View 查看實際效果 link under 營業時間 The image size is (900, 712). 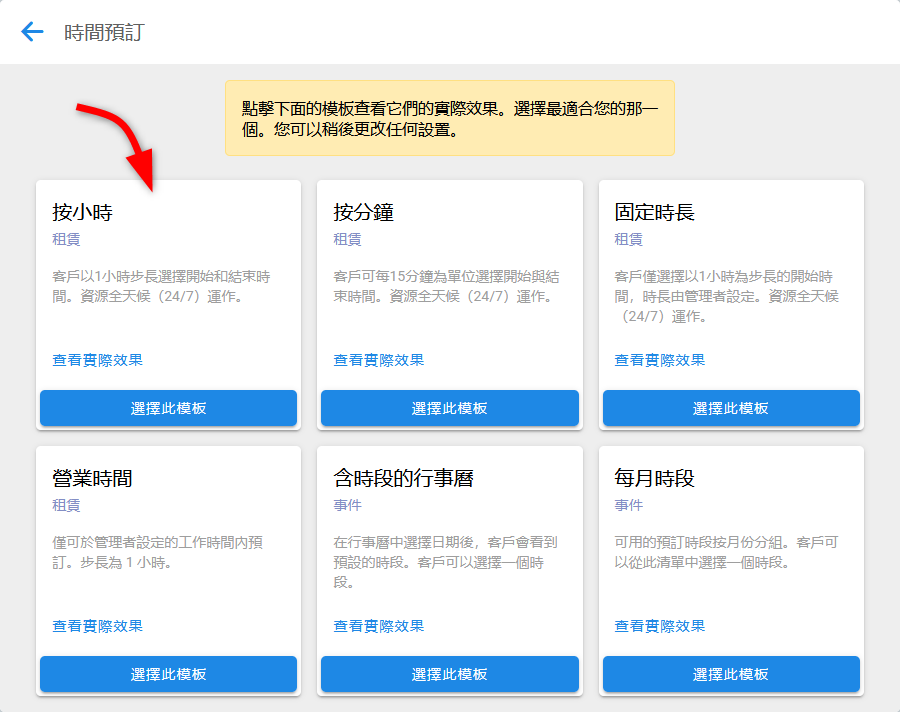(x=97, y=626)
